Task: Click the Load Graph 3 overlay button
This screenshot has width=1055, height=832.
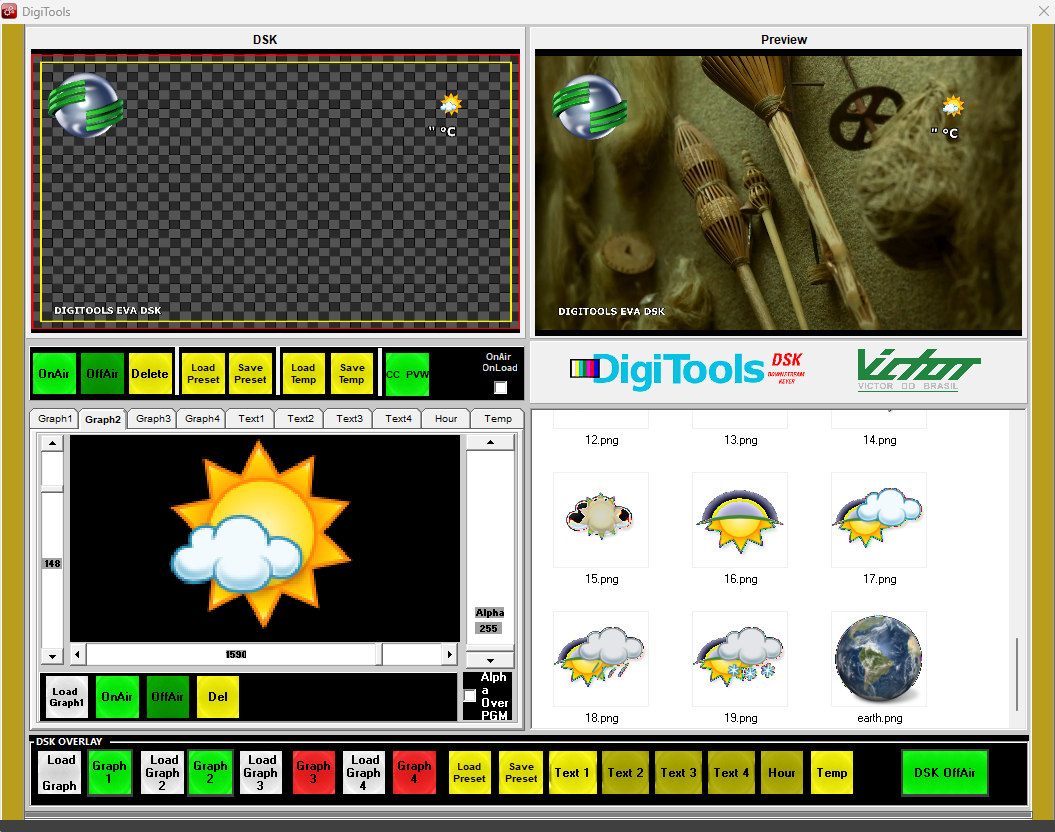Action: pos(261,772)
